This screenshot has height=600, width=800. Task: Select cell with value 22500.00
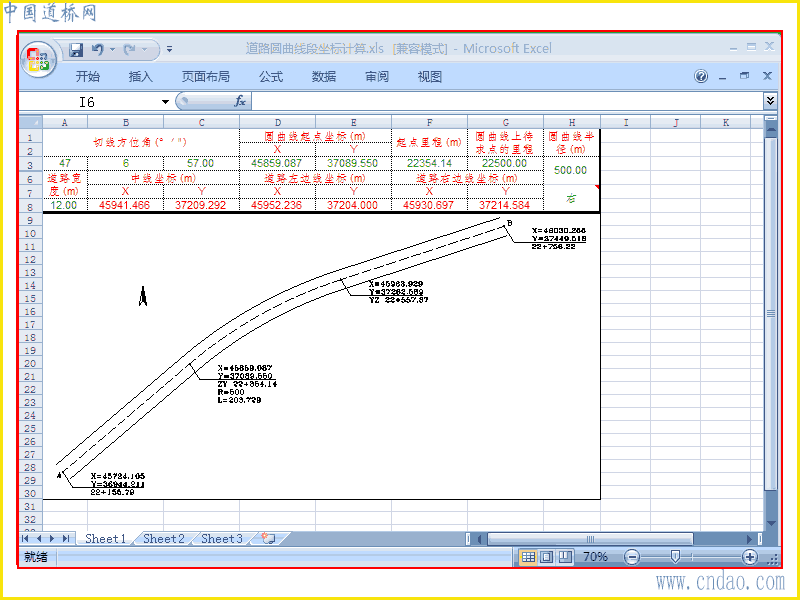(505, 163)
